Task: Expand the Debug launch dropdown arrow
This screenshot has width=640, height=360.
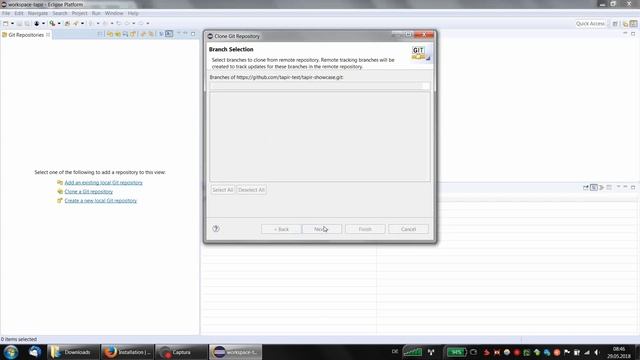Action: tap(43, 23)
